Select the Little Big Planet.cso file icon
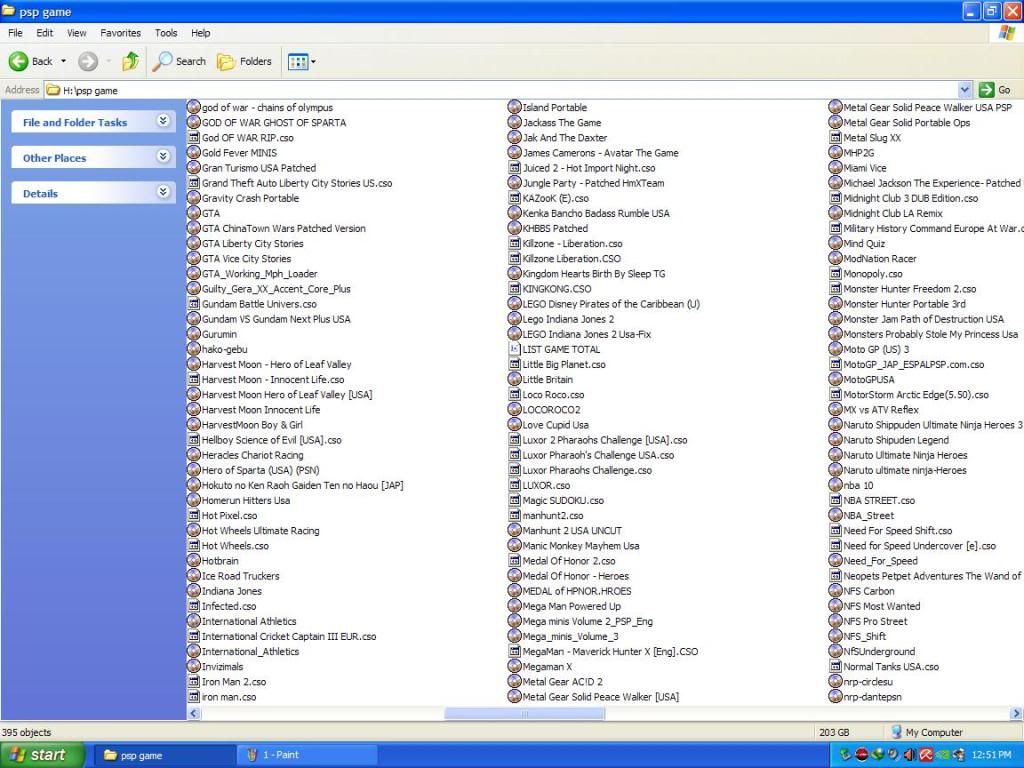 tap(514, 364)
